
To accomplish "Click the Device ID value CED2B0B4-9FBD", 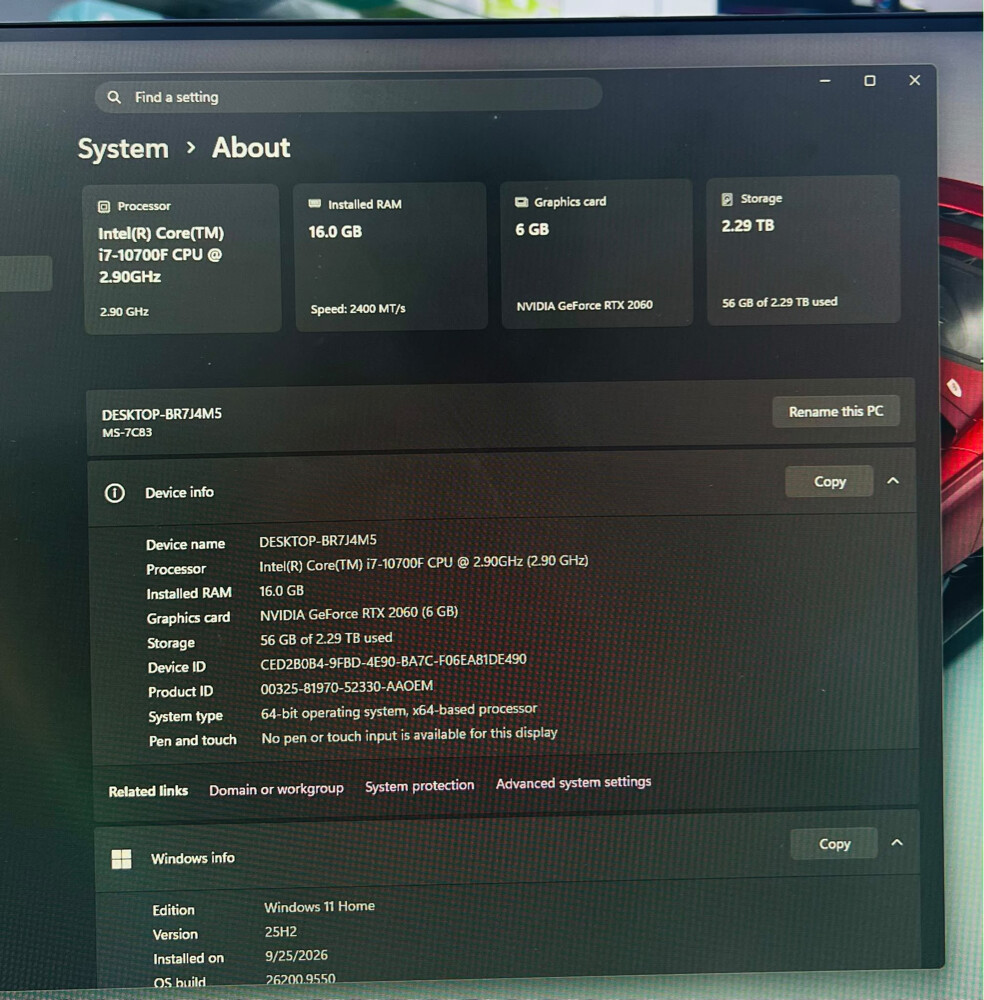I will pos(393,662).
